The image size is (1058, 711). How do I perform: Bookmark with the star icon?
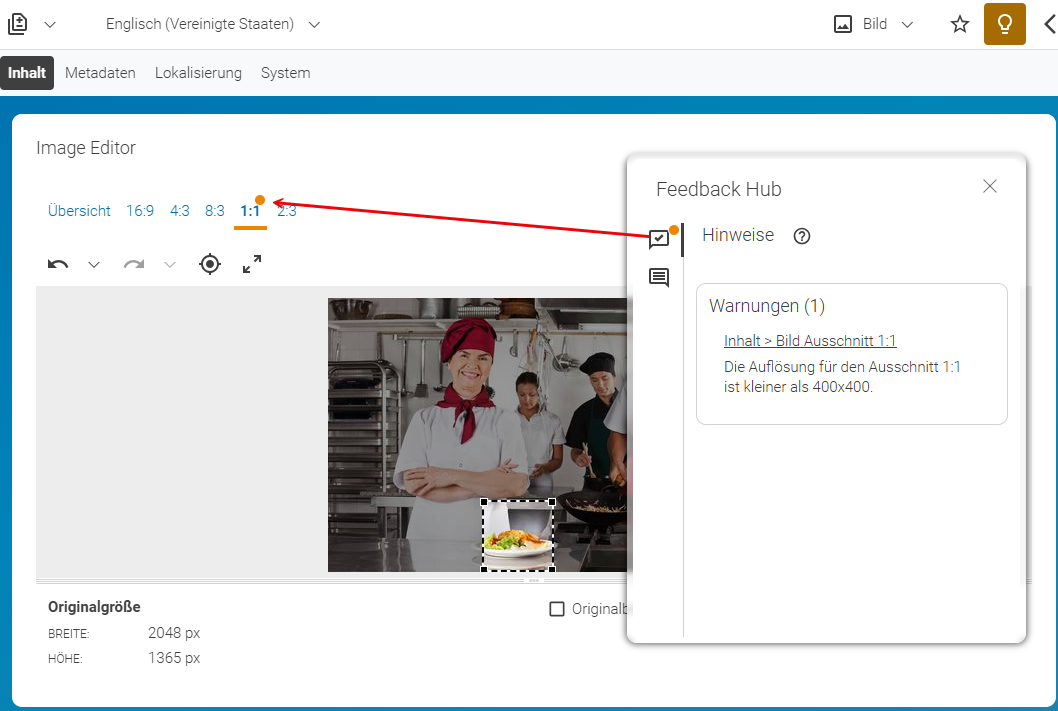959,24
